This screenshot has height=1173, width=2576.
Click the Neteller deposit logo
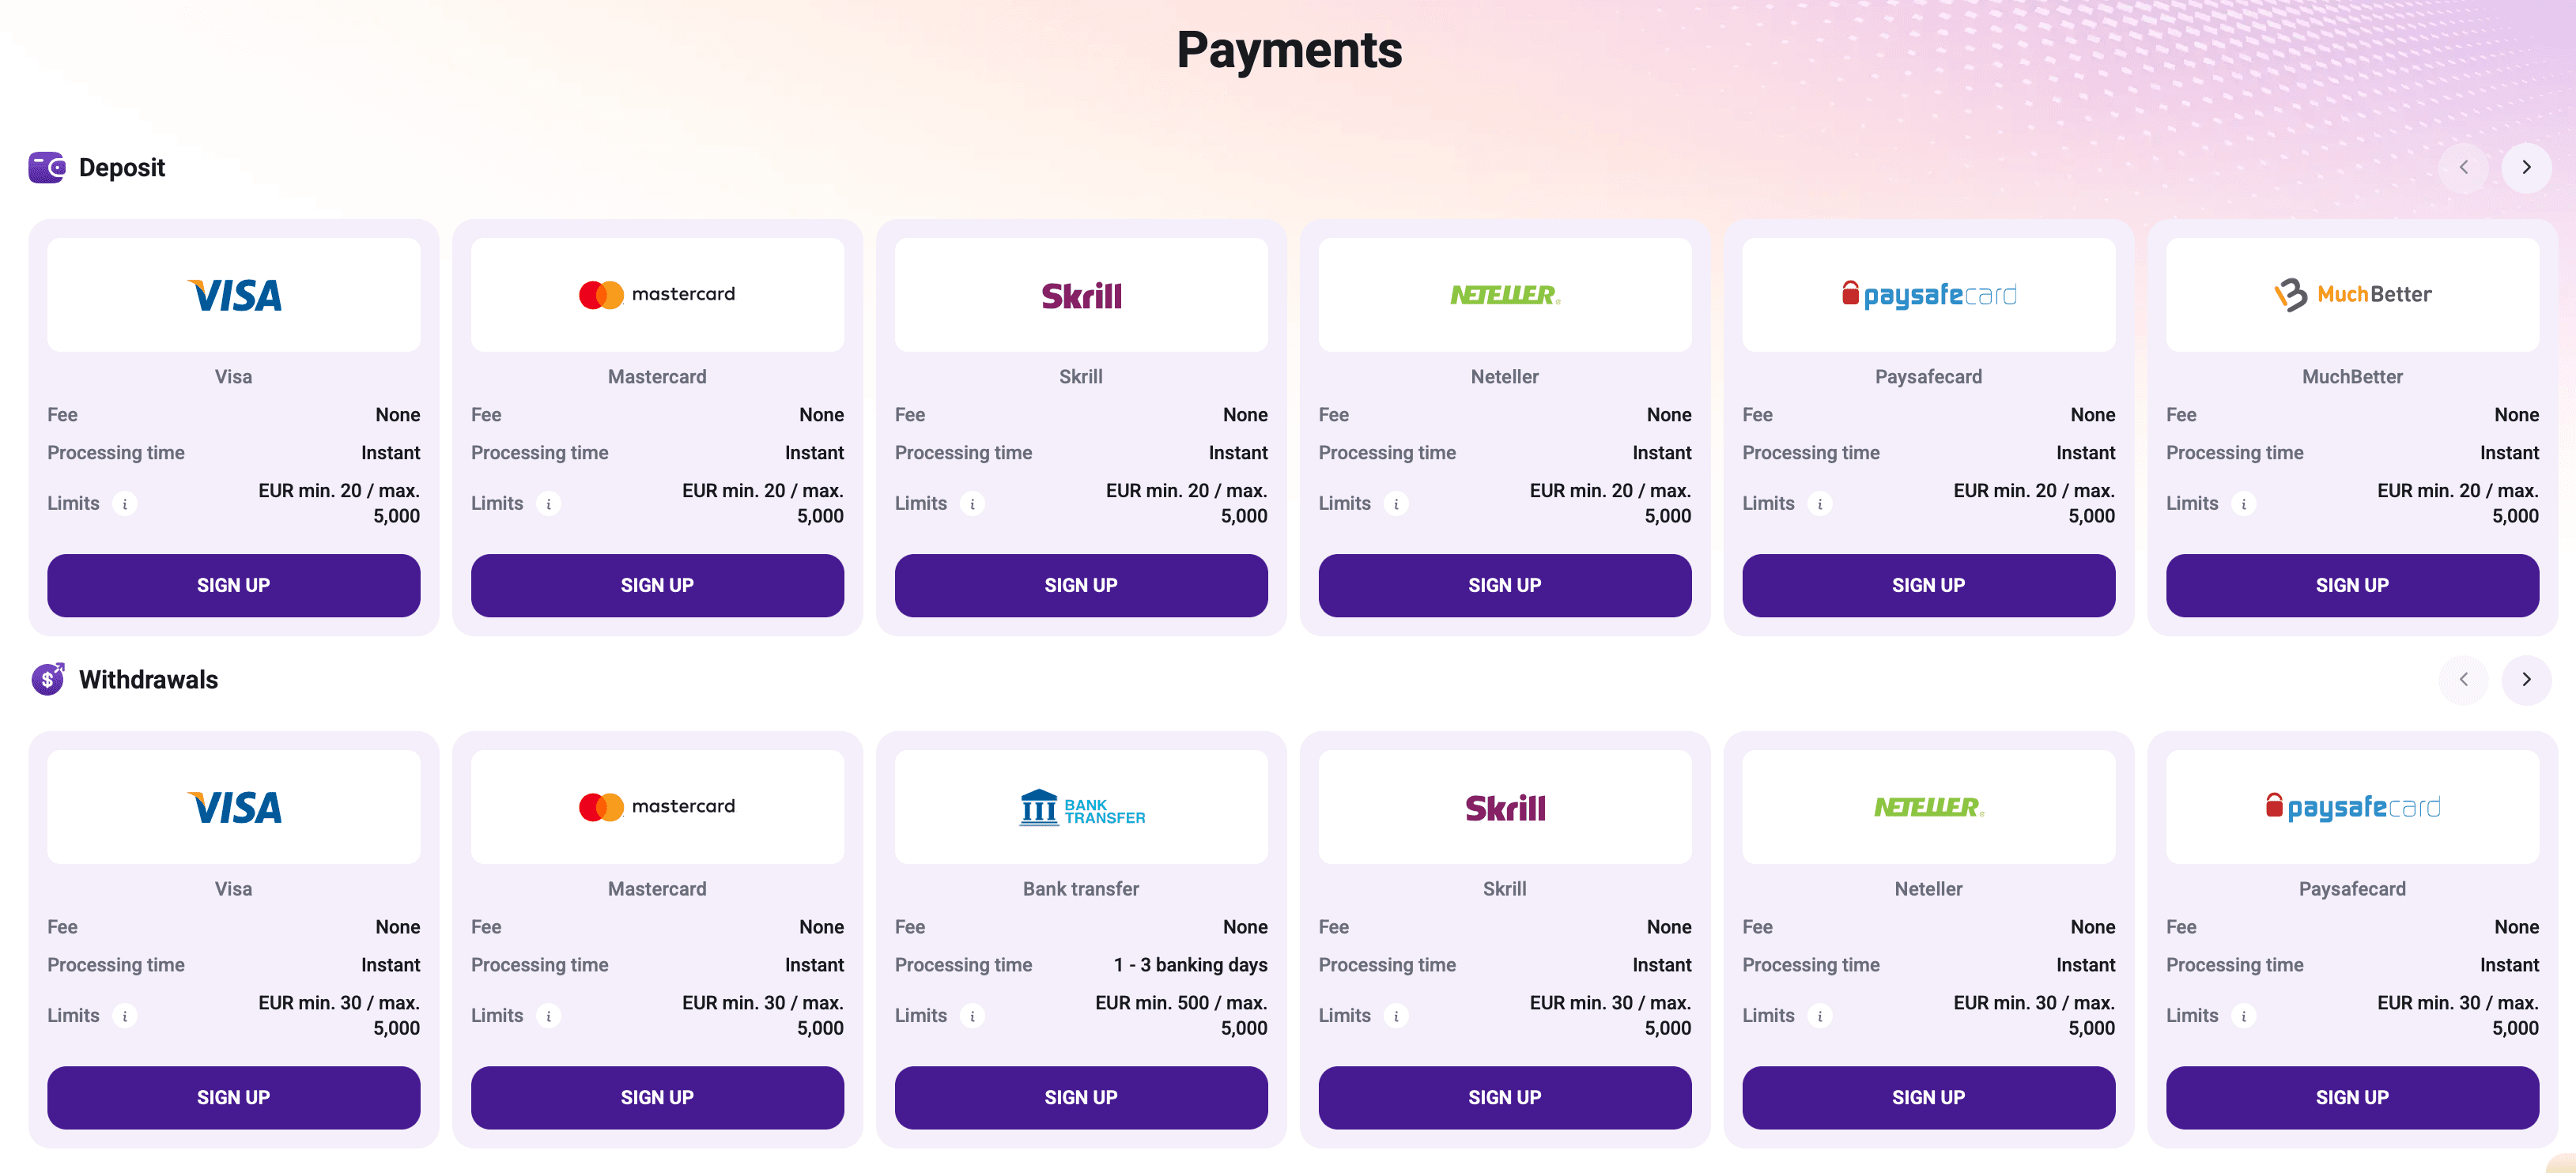click(1504, 294)
